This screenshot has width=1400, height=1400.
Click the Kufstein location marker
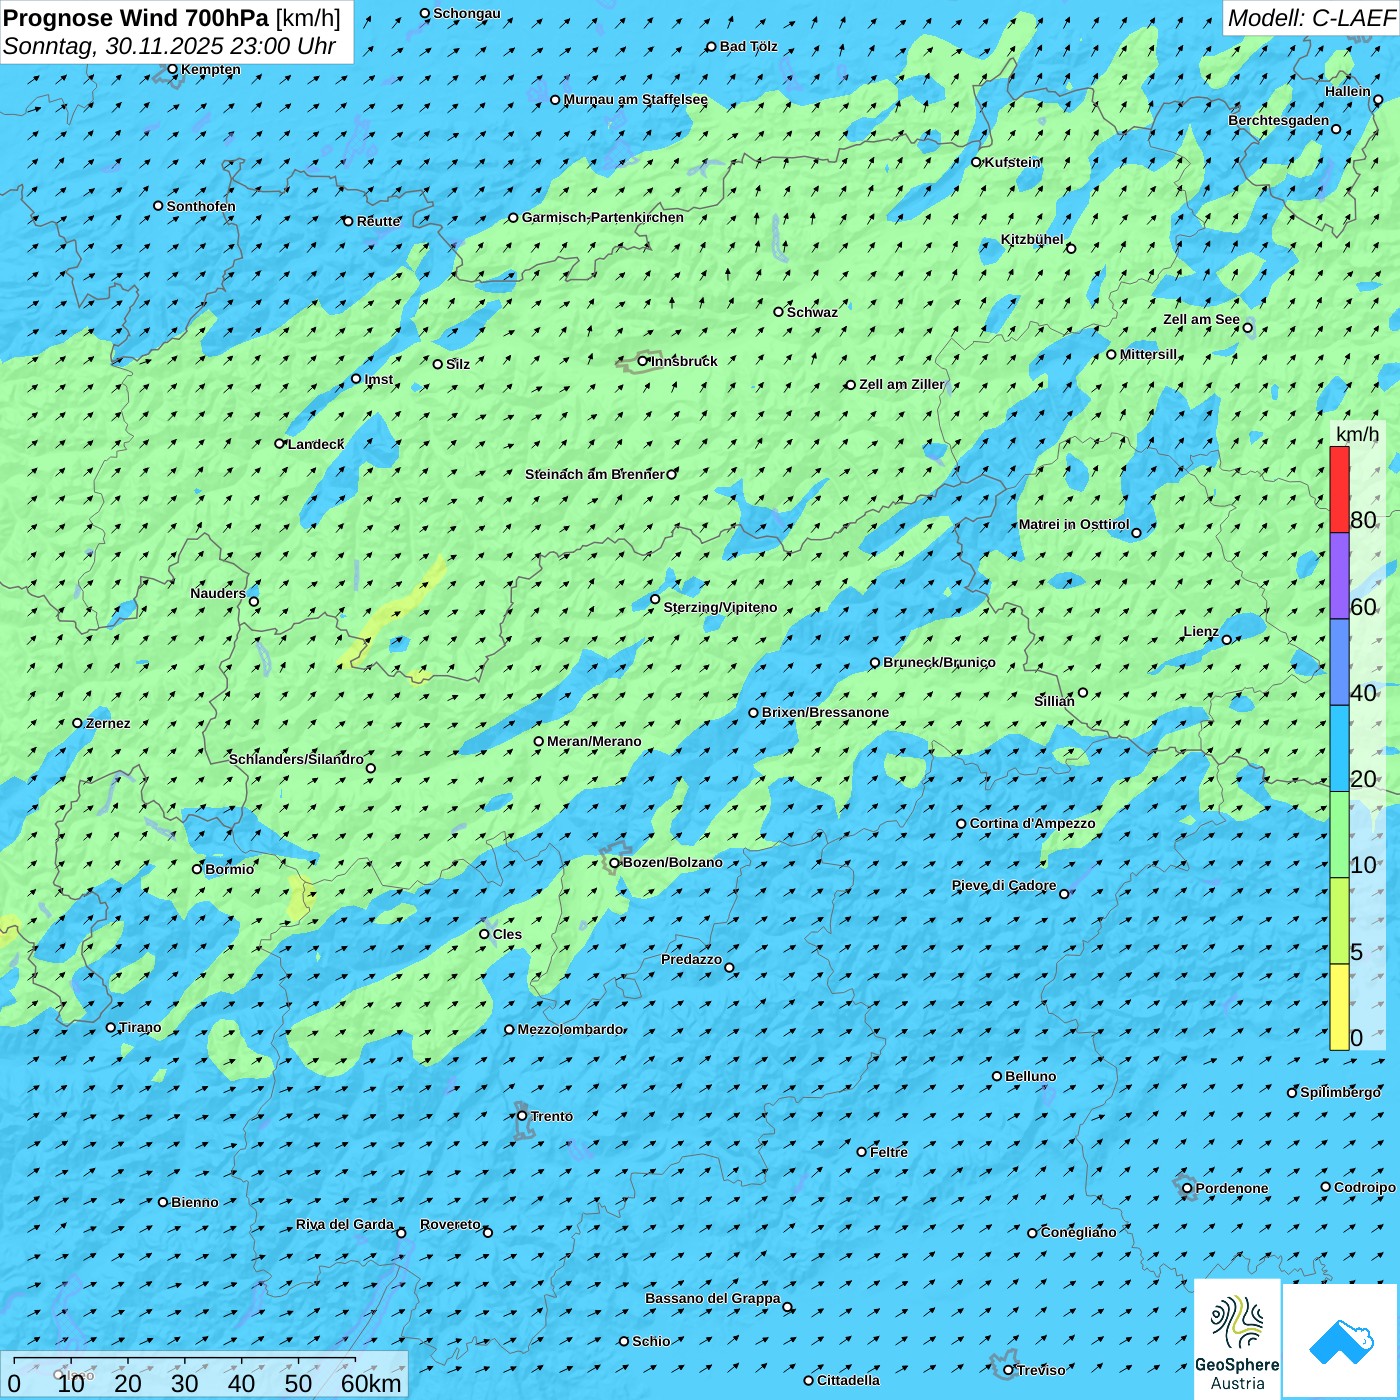coord(977,162)
